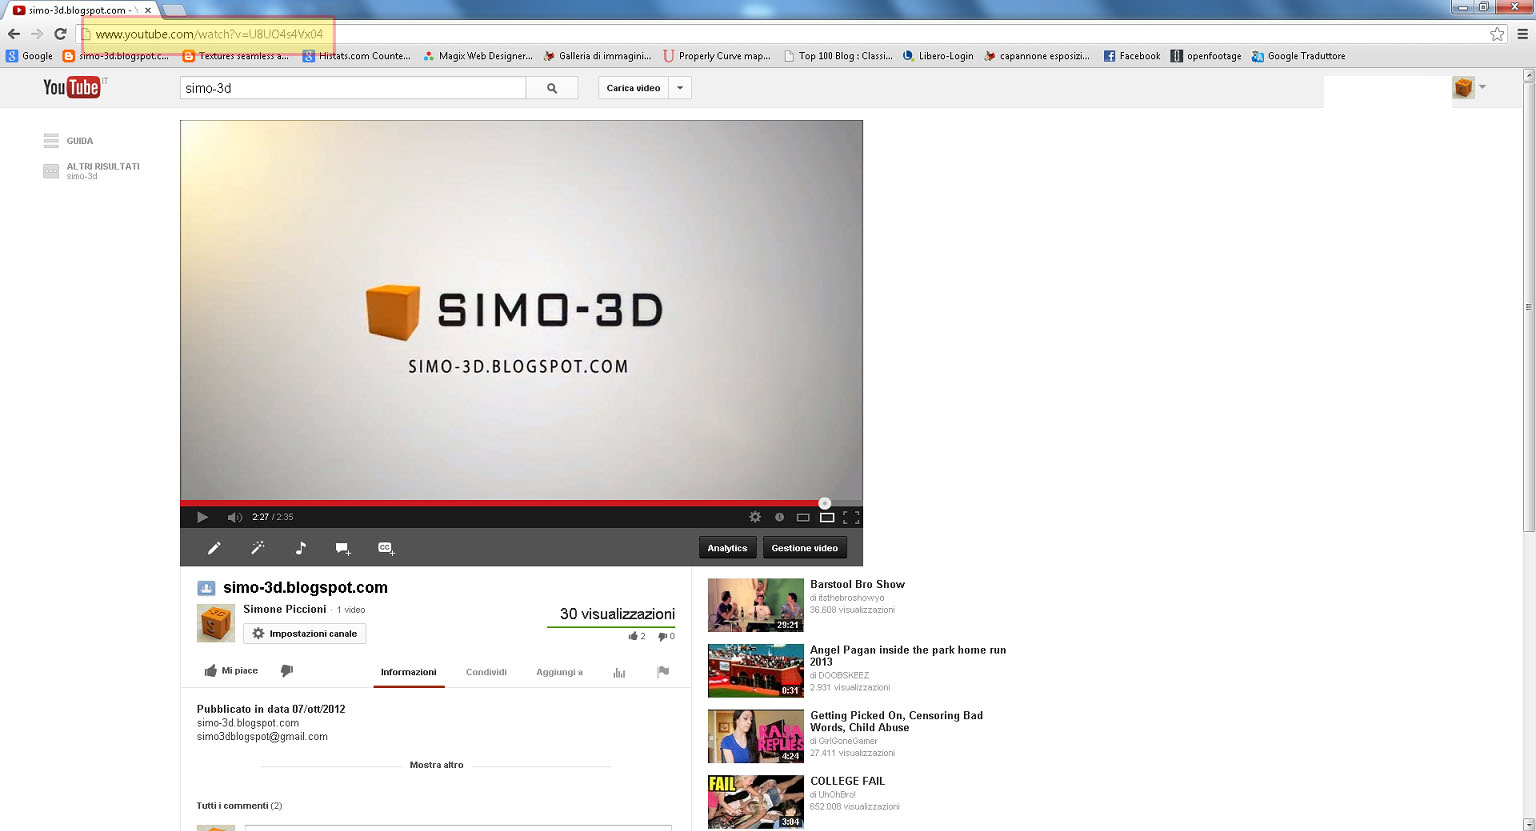The width and height of the screenshot is (1536, 831).
Task: Enter fullscreen via the player fullscreen icon
Action: pyautogui.click(x=851, y=517)
